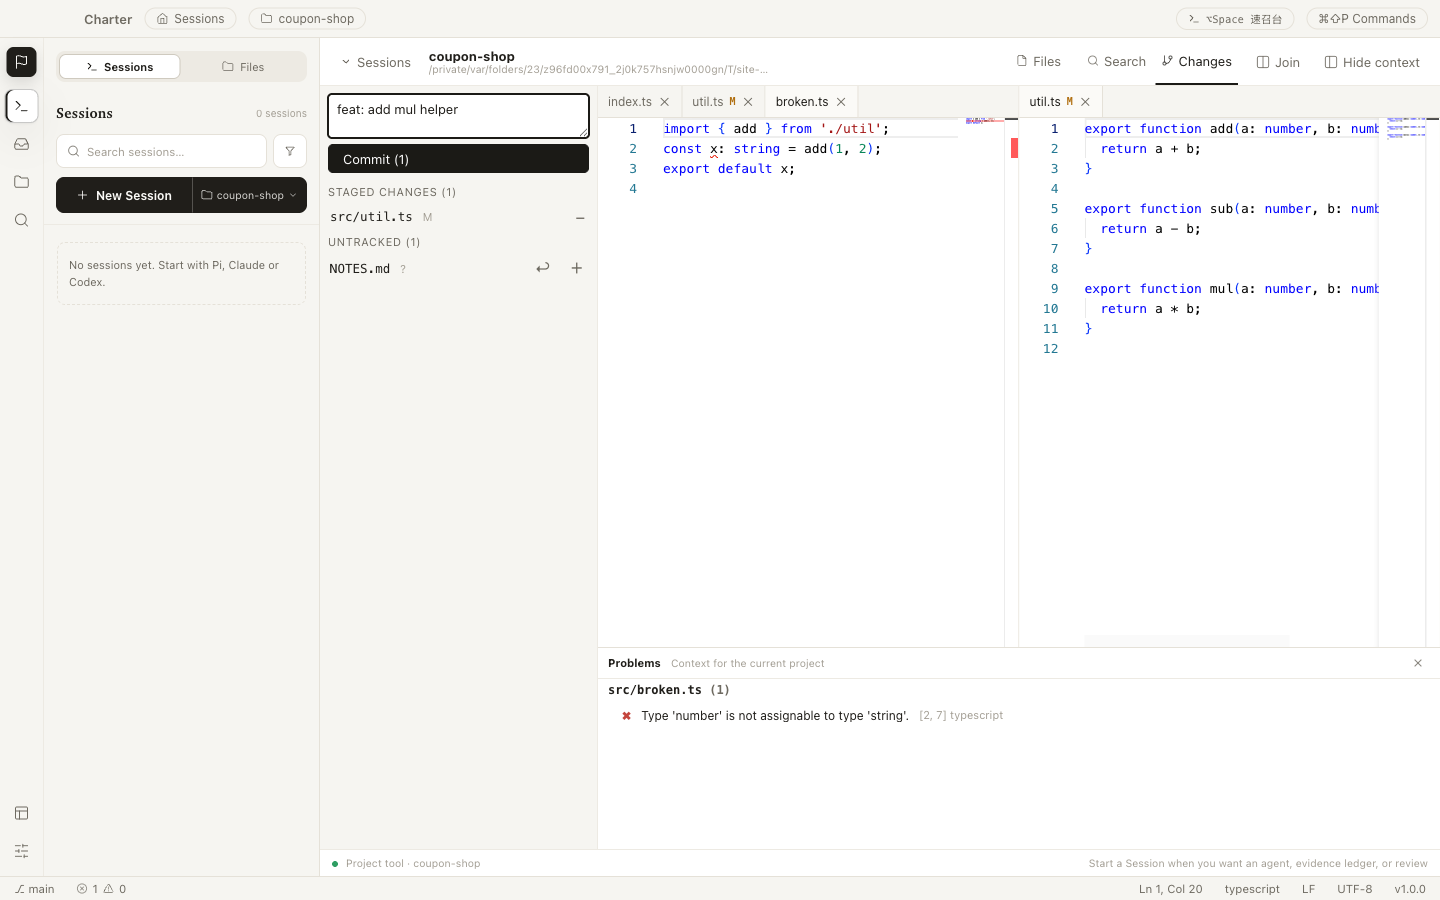Image resolution: width=1440 pixels, height=900 pixels.
Task: Stage NOTES.md with the plus icon
Action: click(577, 268)
